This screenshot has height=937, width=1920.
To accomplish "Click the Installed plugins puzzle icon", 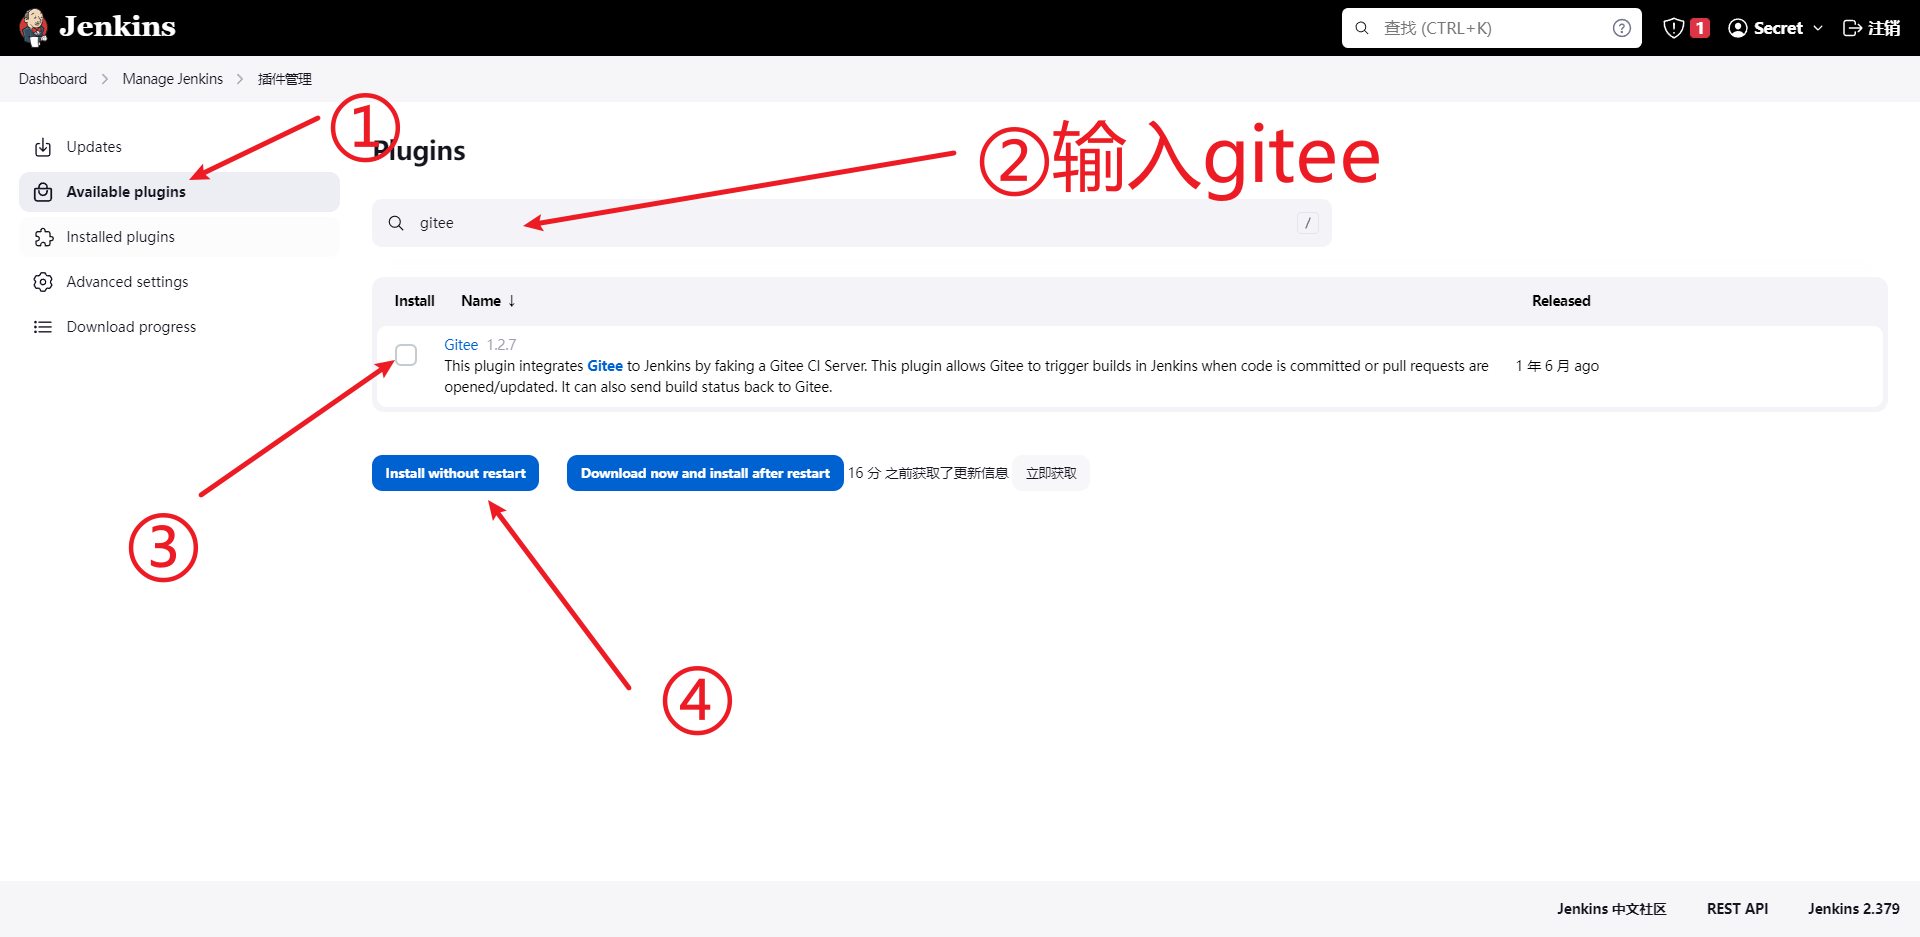I will coord(43,237).
